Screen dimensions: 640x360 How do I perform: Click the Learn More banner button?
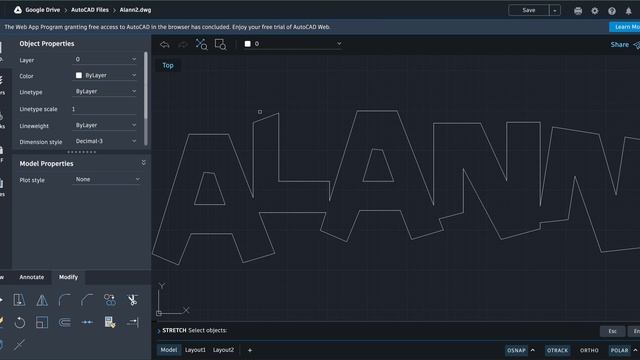point(625,27)
